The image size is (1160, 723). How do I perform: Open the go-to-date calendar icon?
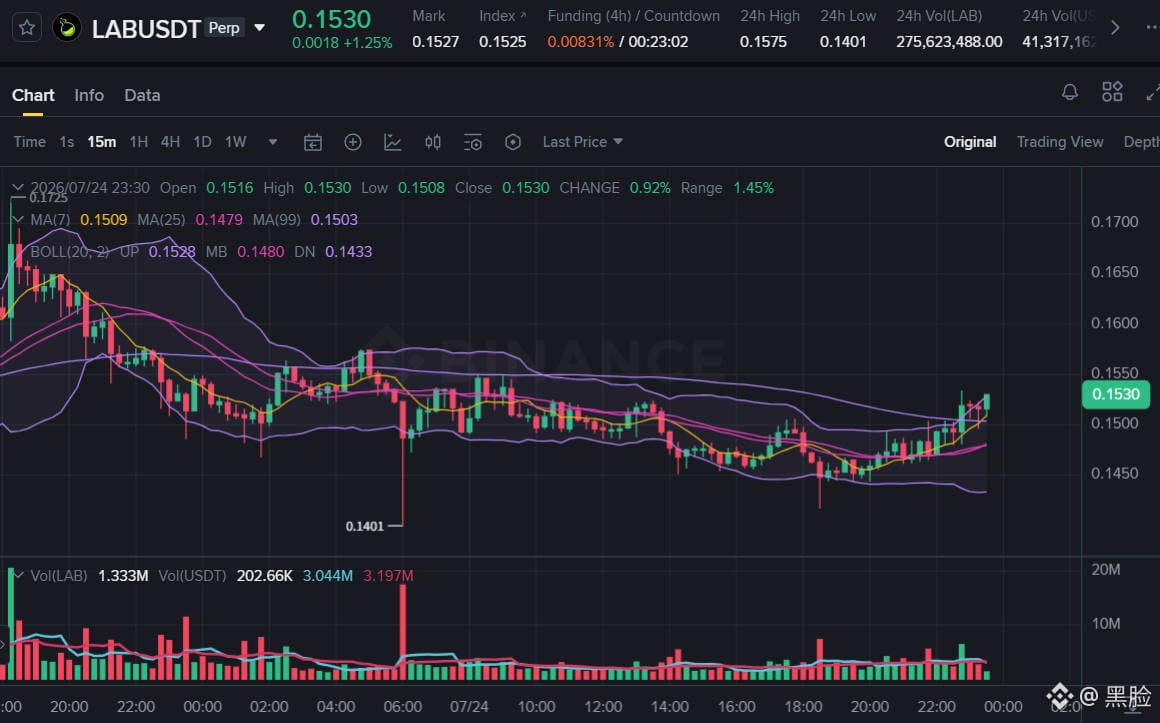click(313, 142)
